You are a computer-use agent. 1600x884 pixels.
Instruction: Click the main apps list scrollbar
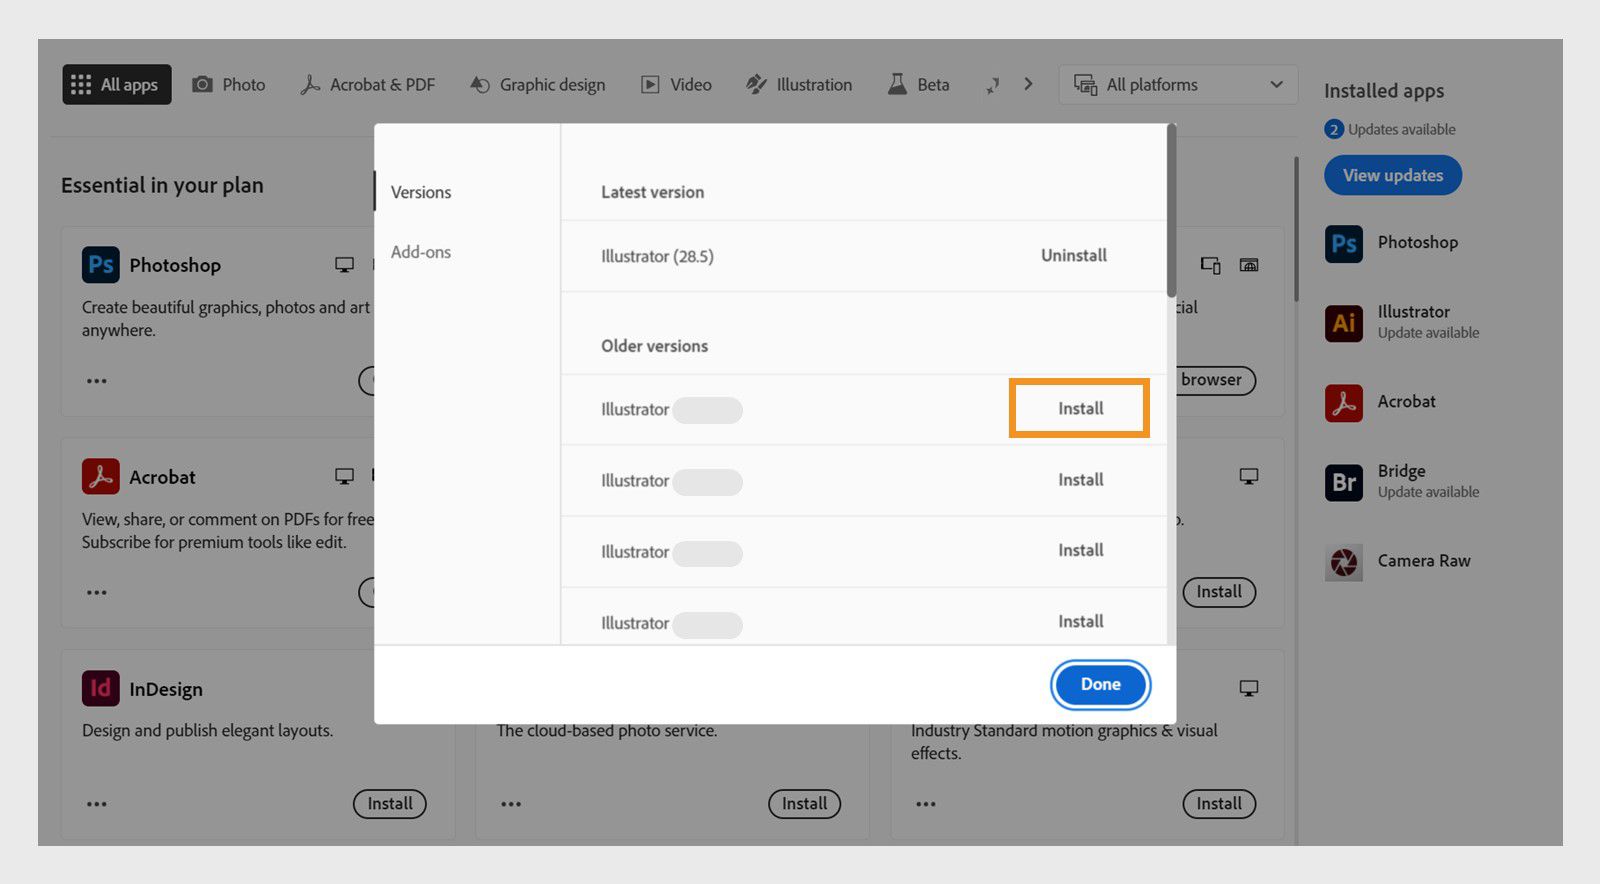pyautogui.click(x=1296, y=229)
